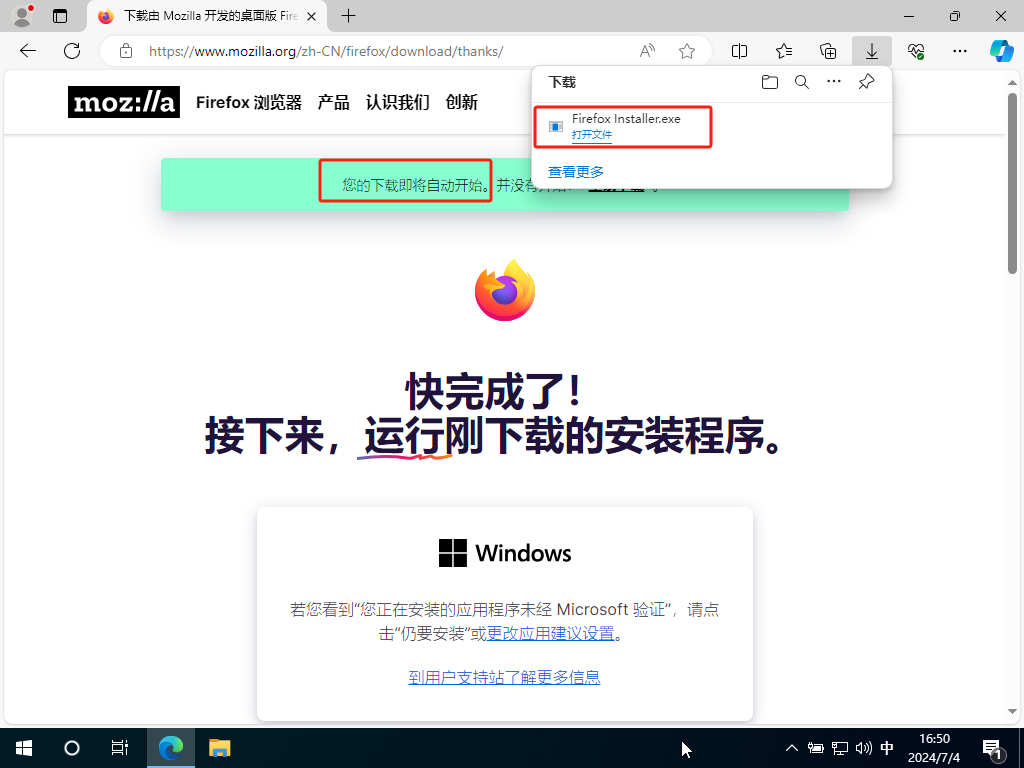Click the network tray icon
This screenshot has height=768, width=1024.
[x=840, y=748]
